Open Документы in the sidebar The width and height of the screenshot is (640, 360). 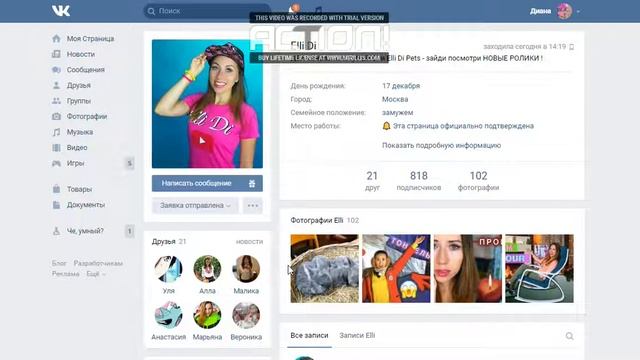(86, 205)
